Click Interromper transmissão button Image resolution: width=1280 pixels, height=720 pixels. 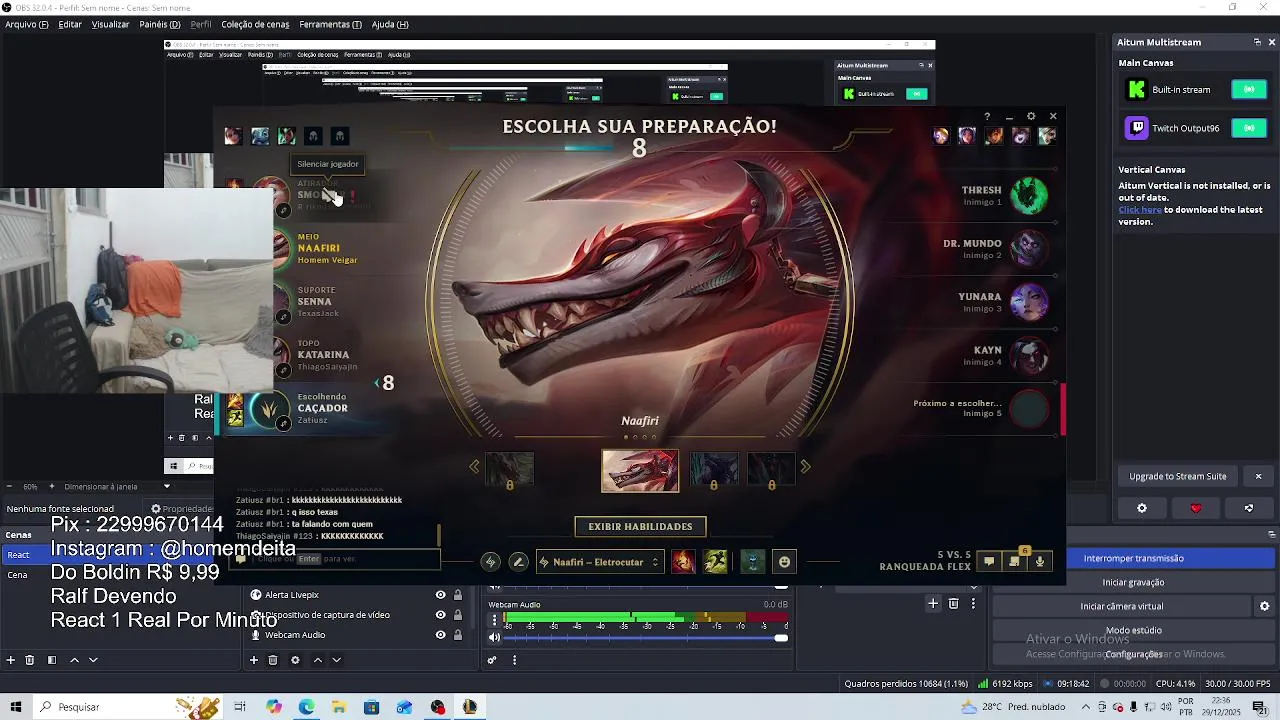(1133, 558)
